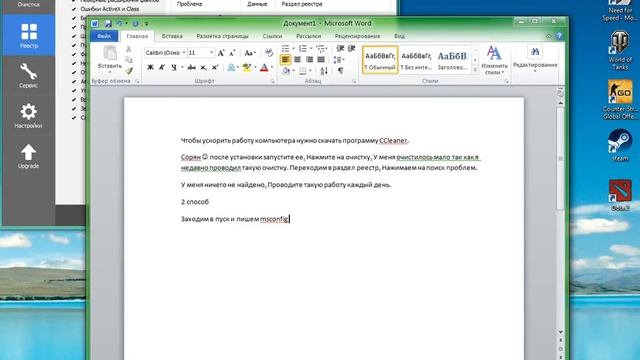Viewport: 640px width, 360px height.
Task: Undo the last action in Word
Action: click(120, 24)
